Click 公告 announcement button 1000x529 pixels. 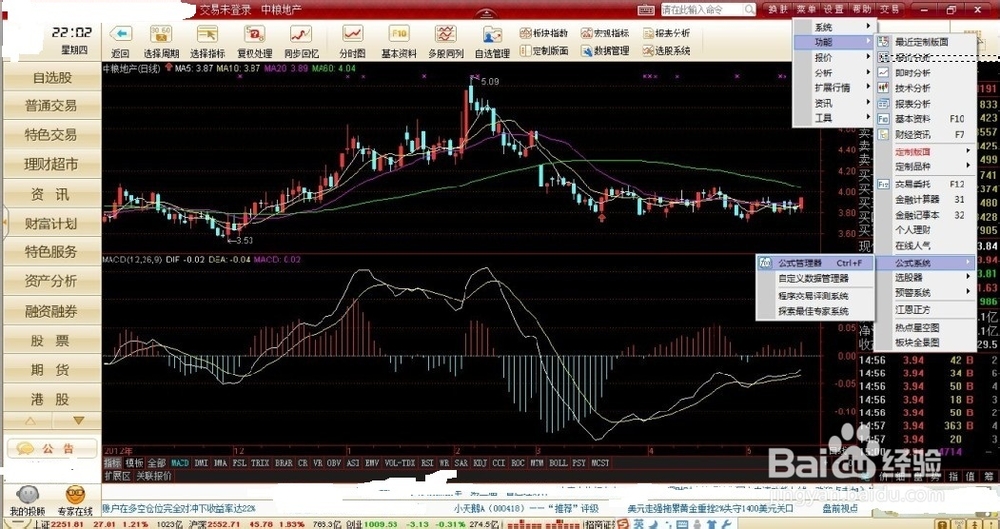click(52, 449)
